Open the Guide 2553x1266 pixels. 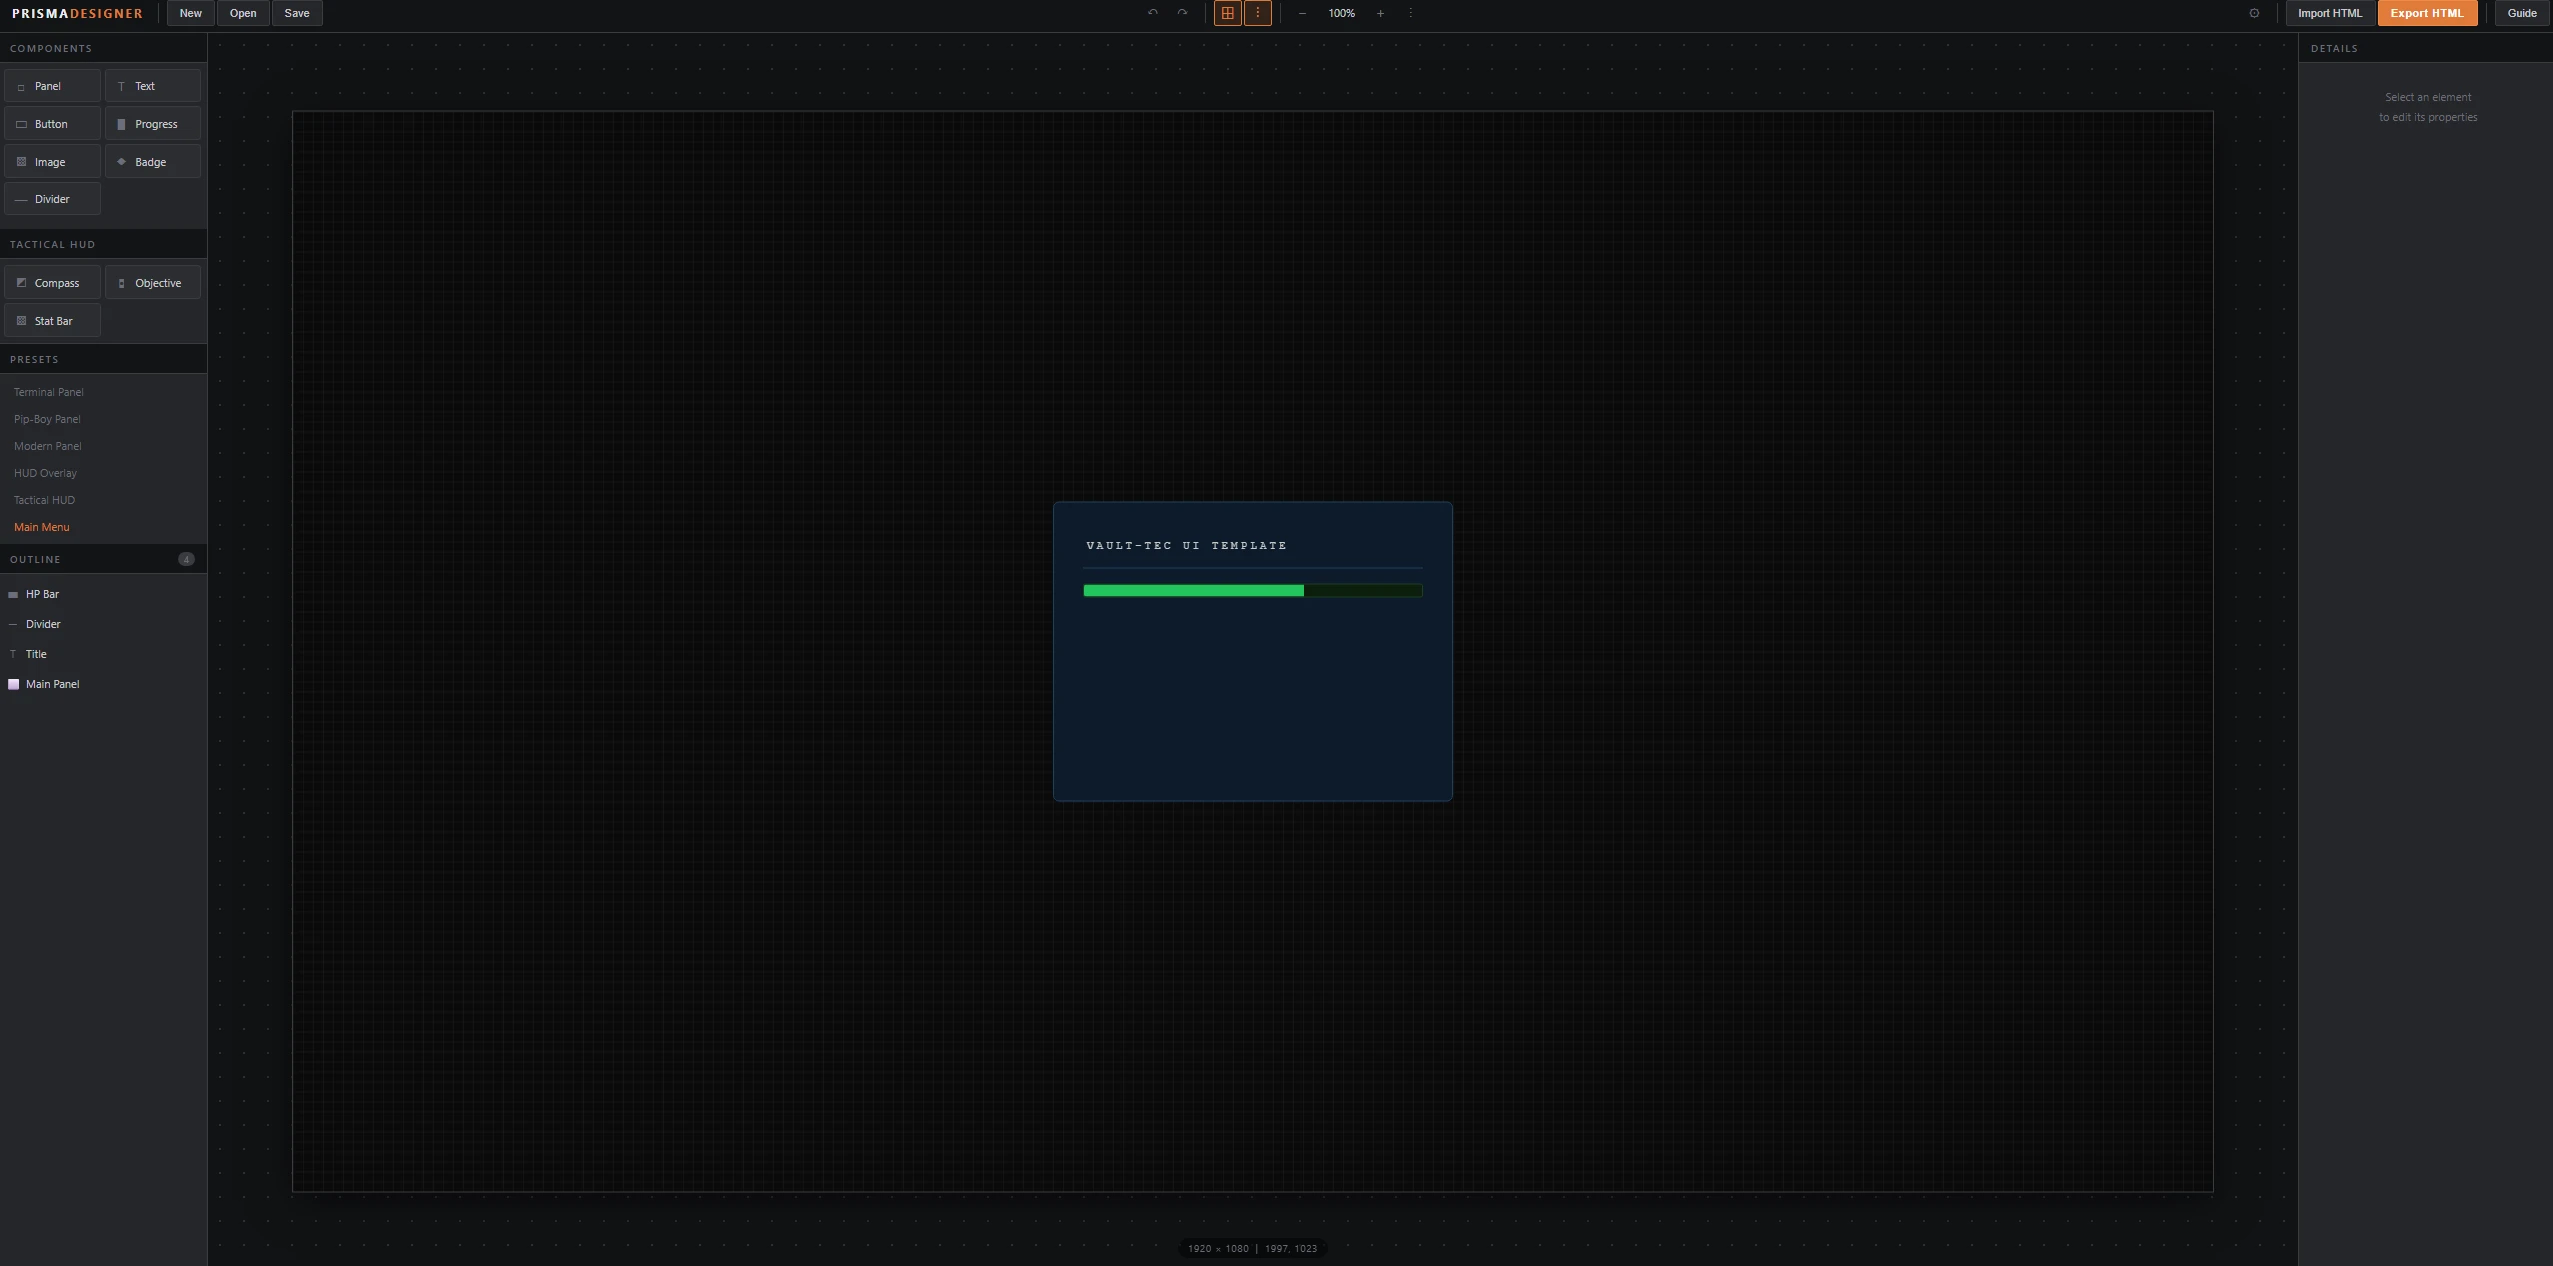click(2521, 13)
